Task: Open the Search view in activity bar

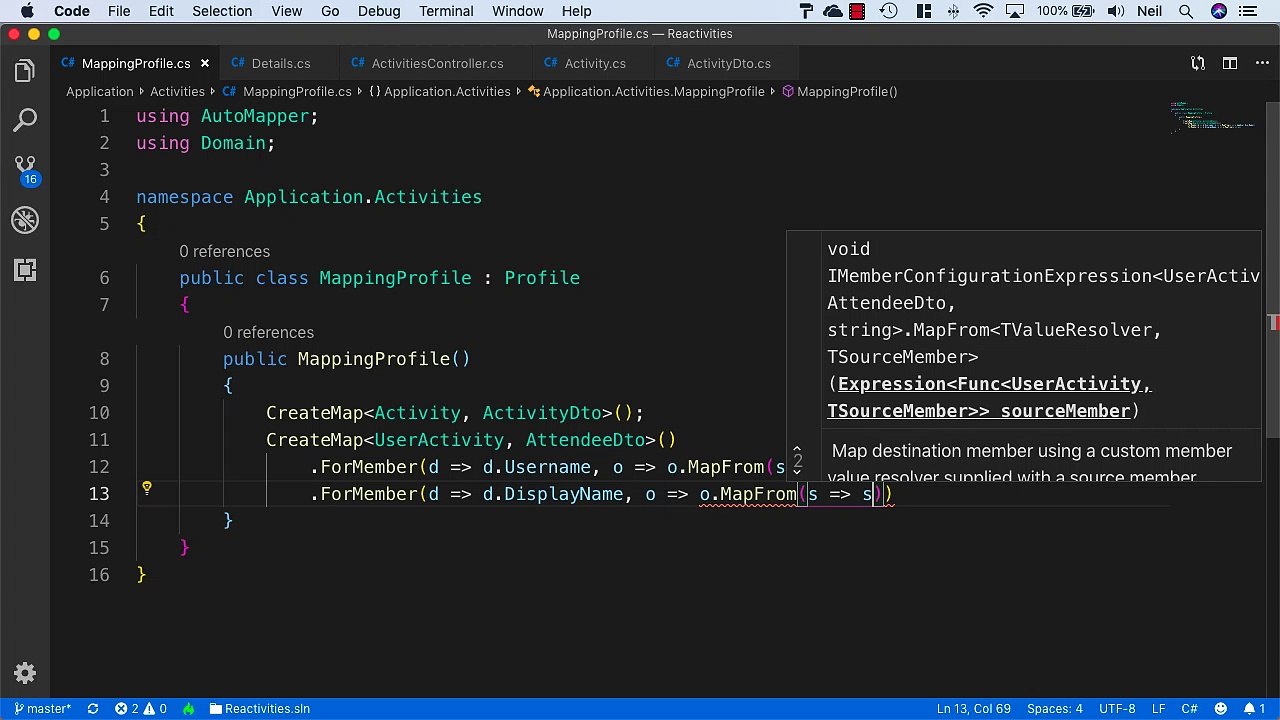Action: coord(25,121)
